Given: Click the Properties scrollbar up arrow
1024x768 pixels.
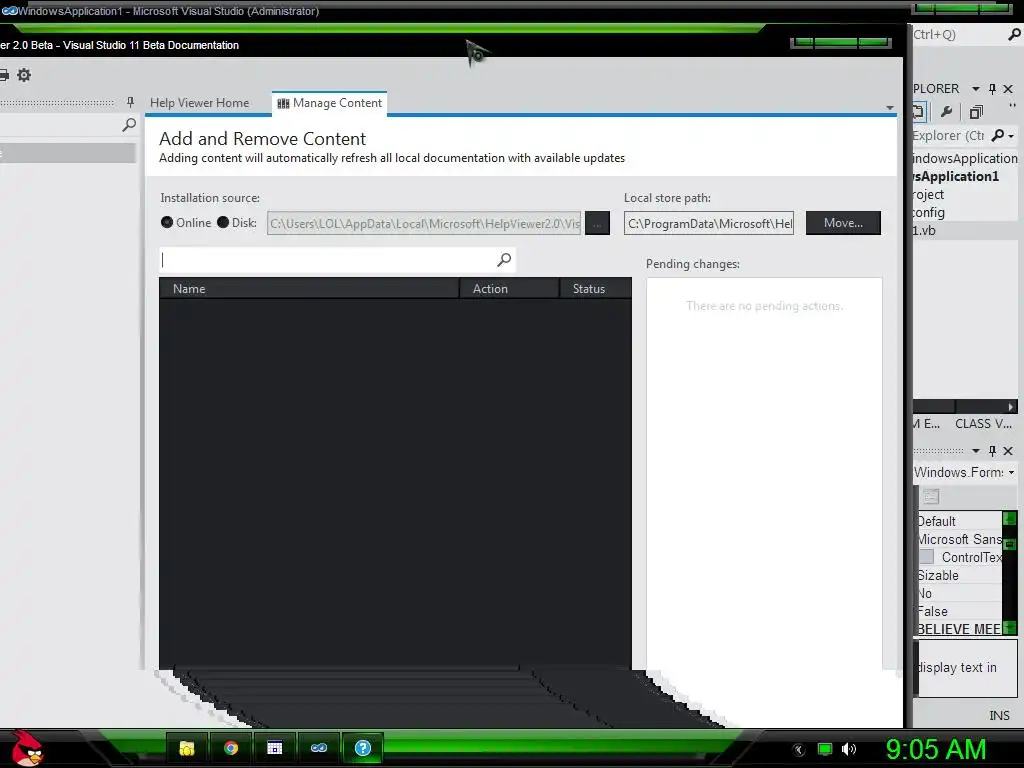Looking at the screenshot, I should tap(1010, 519).
